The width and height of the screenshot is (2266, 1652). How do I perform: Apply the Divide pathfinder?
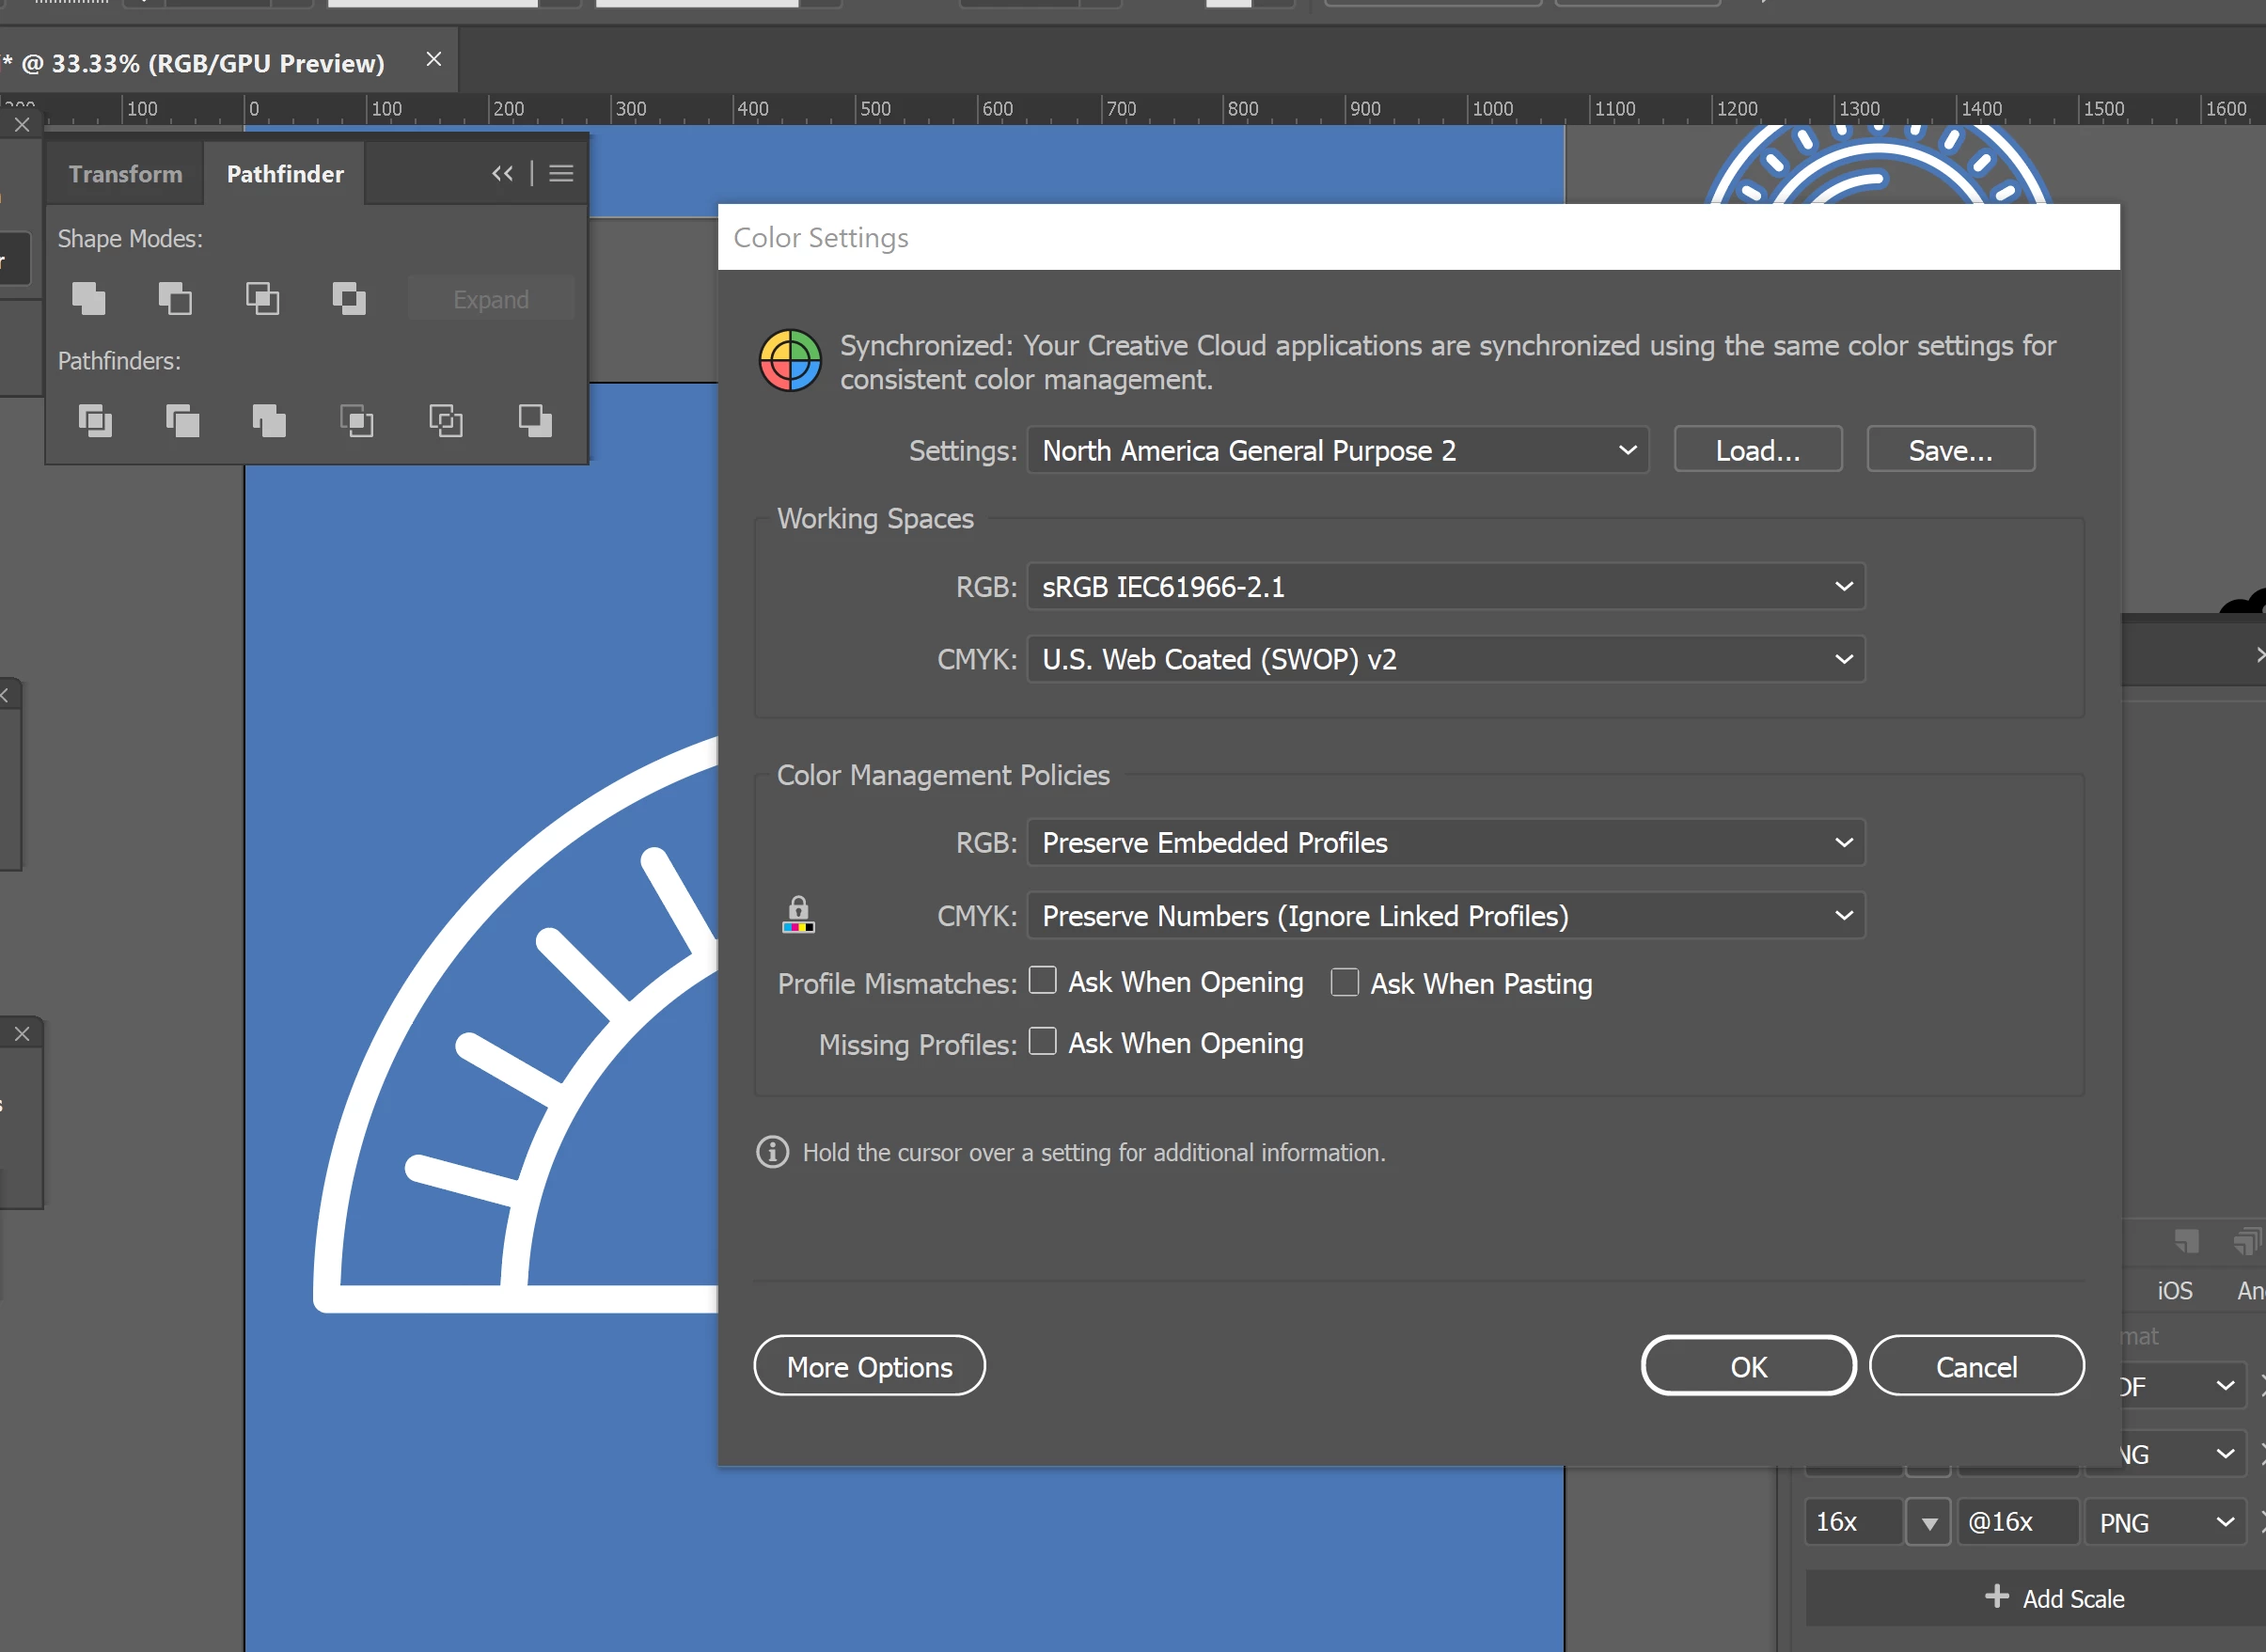tap(95, 421)
